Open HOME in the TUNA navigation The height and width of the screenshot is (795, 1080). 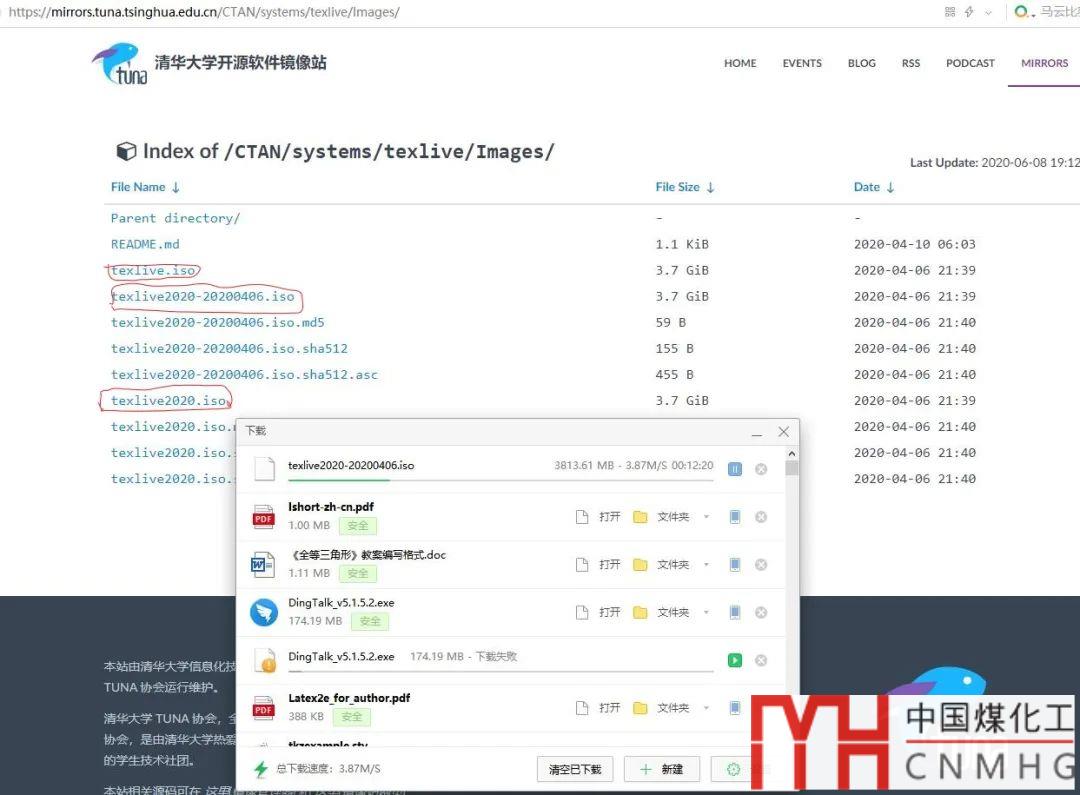pyautogui.click(x=740, y=63)
